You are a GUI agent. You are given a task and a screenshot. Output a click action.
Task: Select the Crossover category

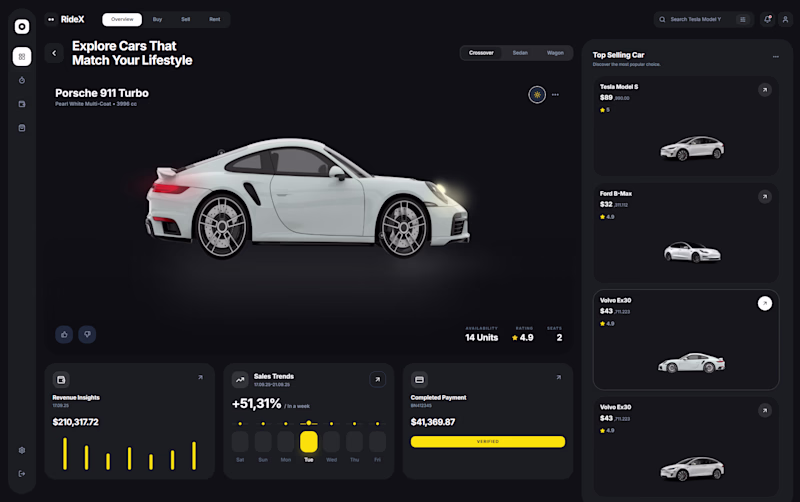(x=481, y=53)
